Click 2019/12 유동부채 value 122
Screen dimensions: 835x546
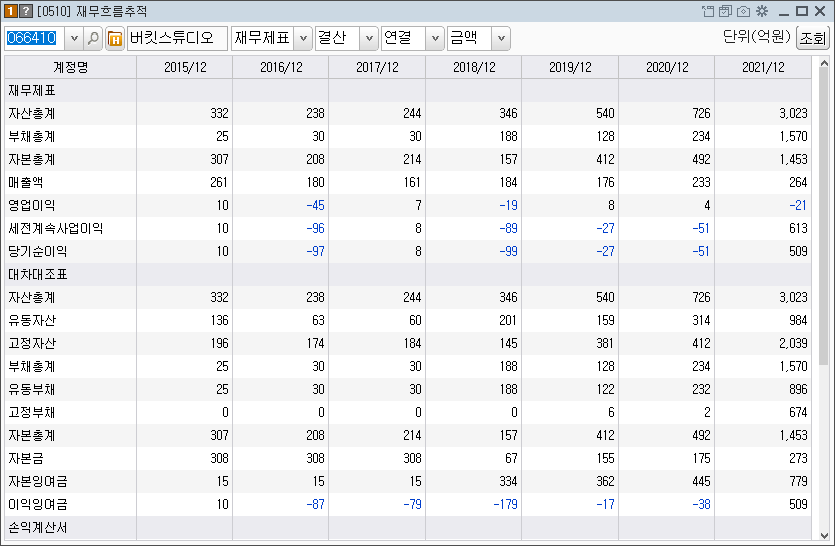(605, 389)
